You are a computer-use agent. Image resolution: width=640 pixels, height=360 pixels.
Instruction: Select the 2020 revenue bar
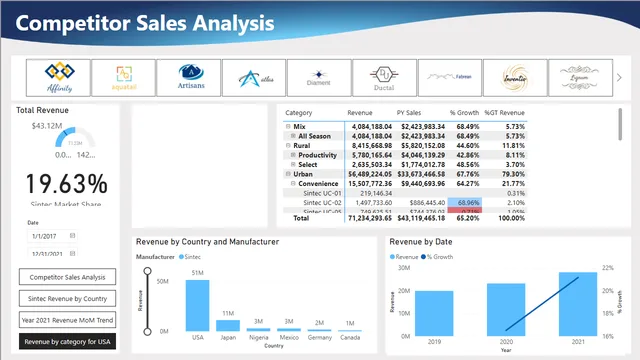[506, 309]
